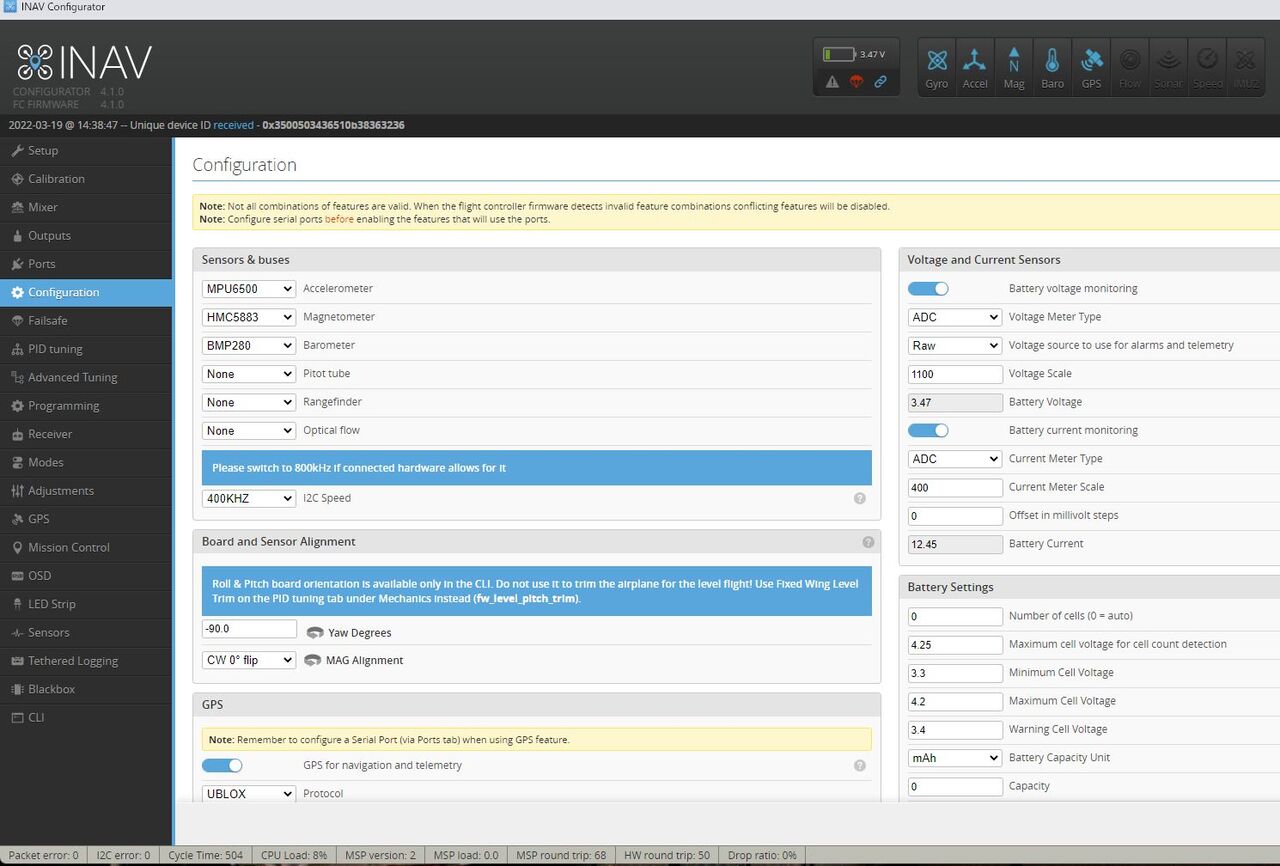
Task: Open the MAG Alignment dropdown
Action: [x=249, y=660]
